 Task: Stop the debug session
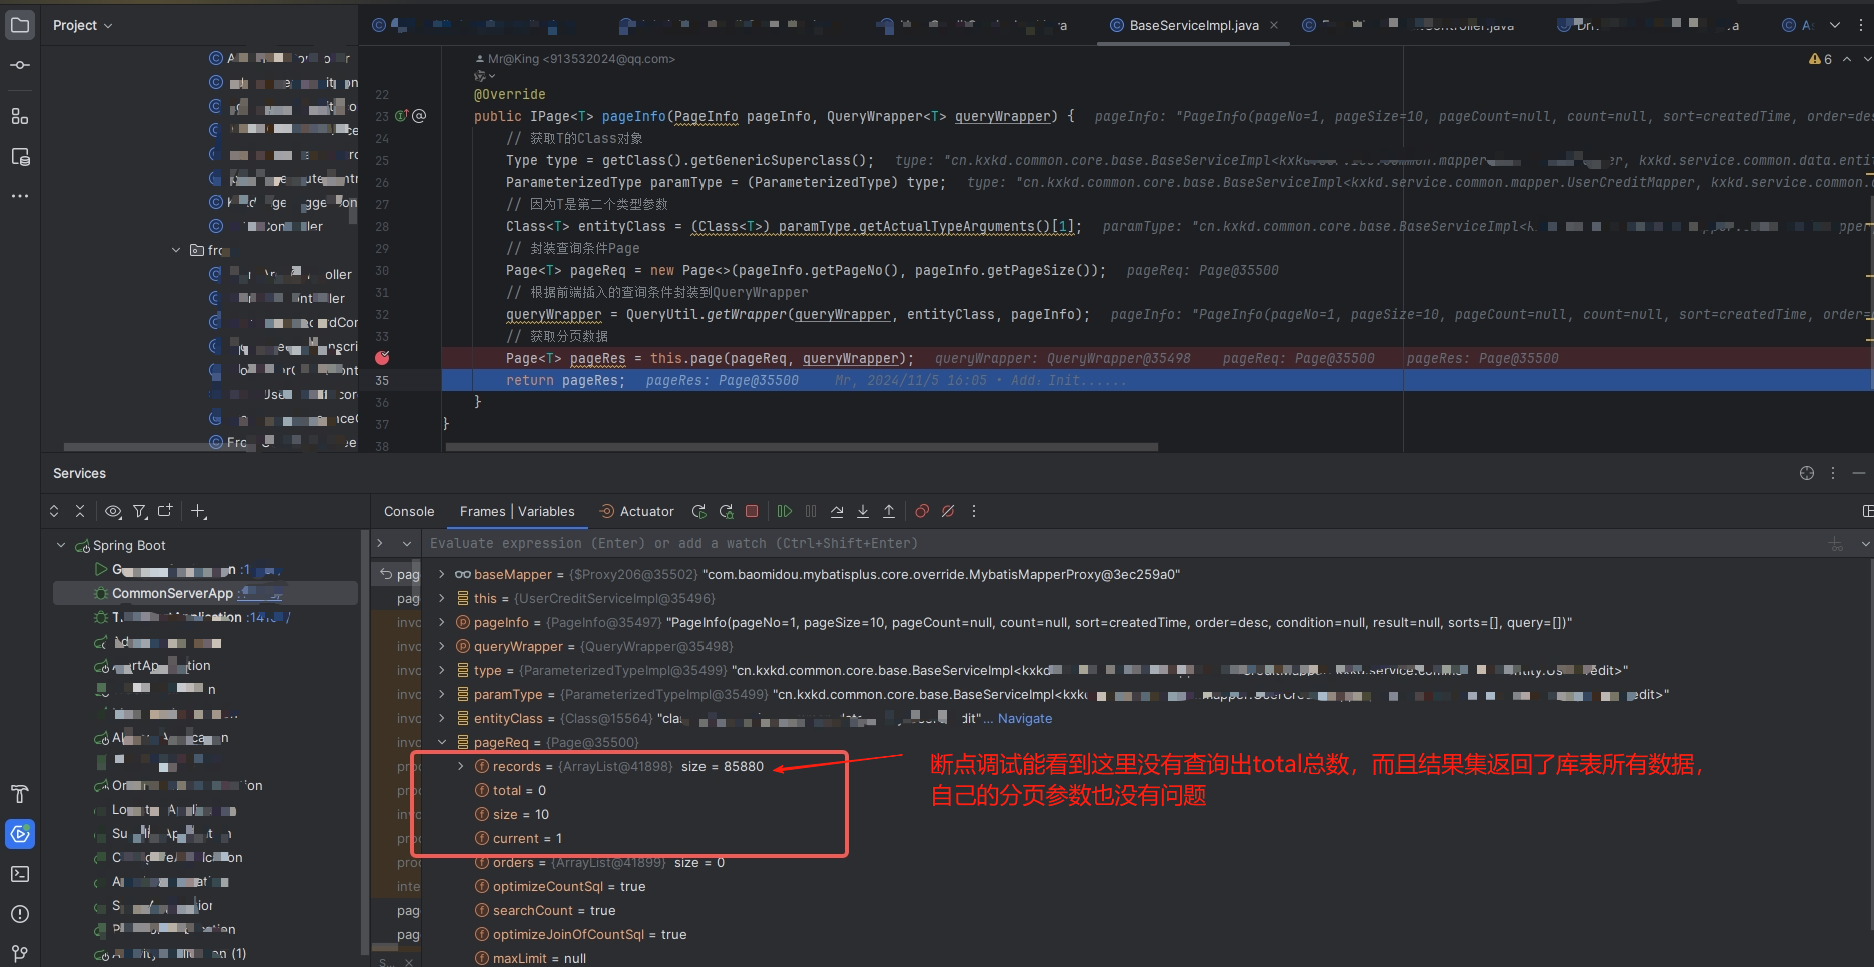(752, 511)
